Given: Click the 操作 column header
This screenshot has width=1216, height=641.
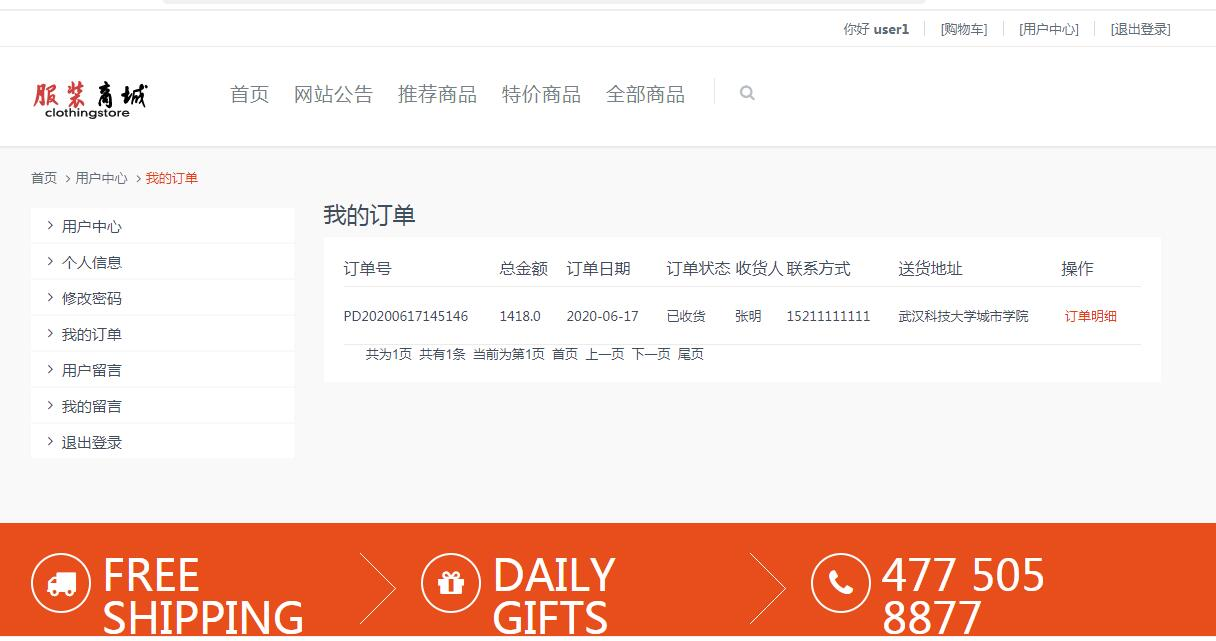Looking at the screenshot, I should pos(1077,268).
